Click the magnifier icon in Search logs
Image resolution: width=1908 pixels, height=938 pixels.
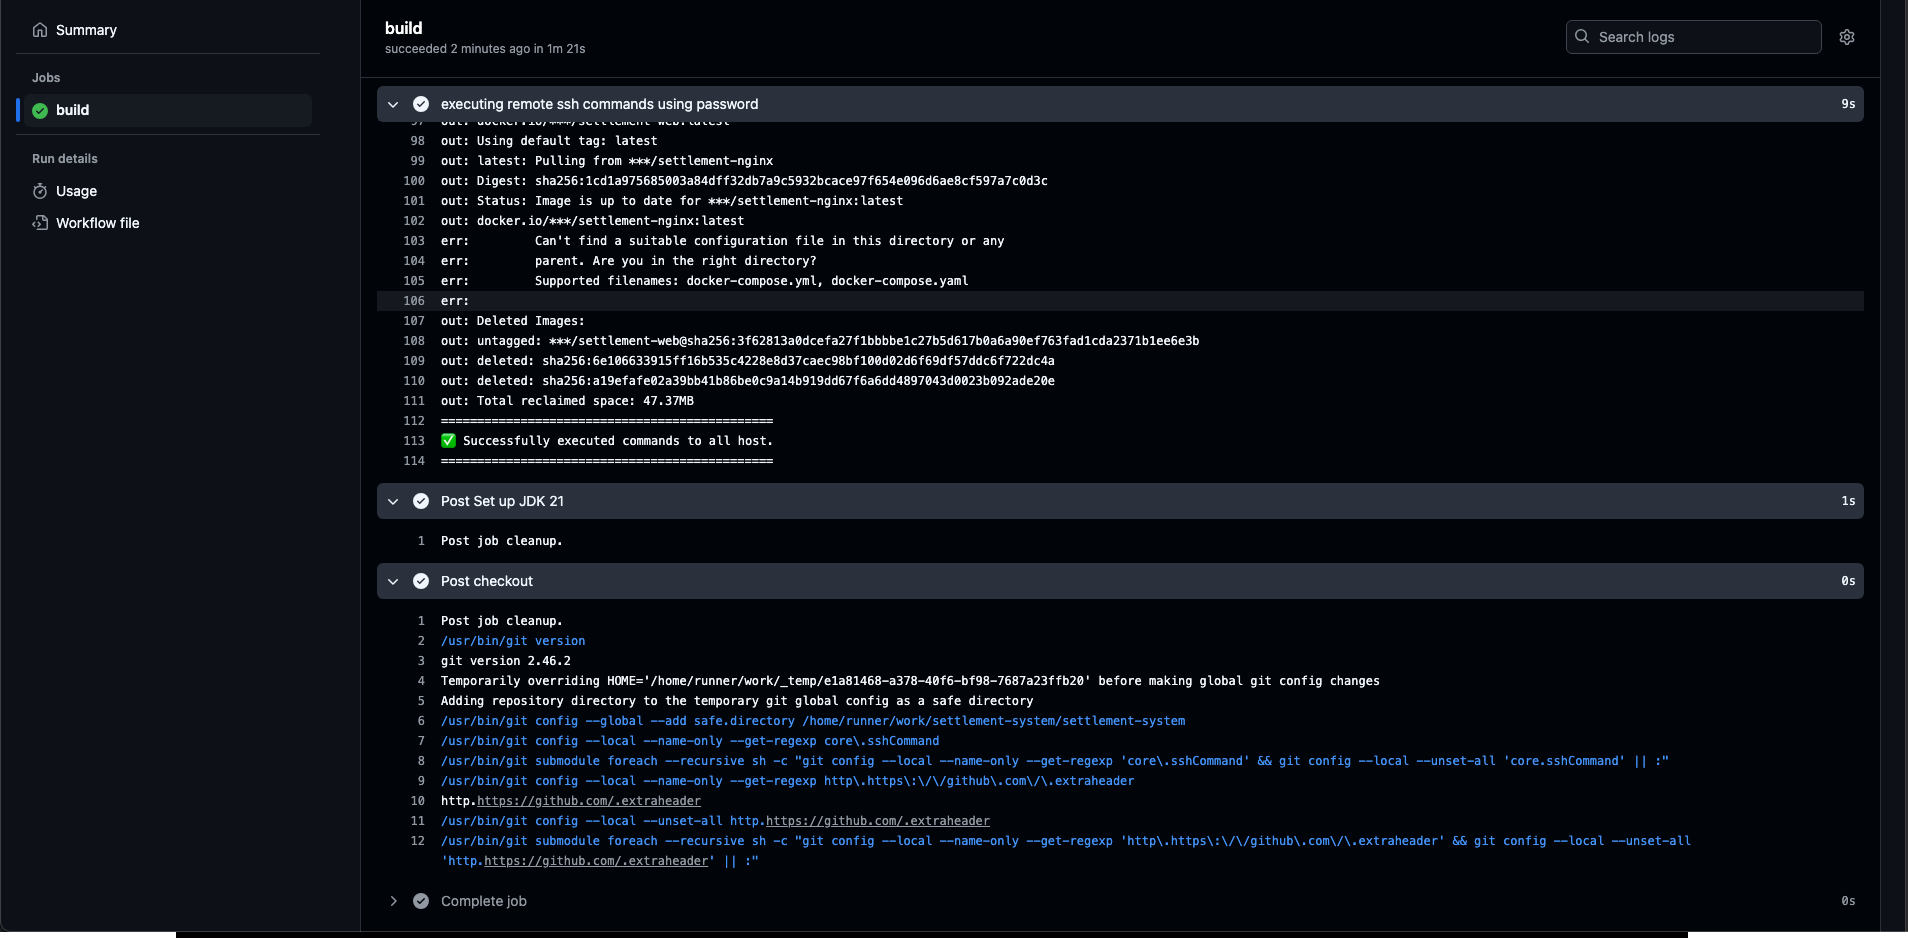(1582, 37)
